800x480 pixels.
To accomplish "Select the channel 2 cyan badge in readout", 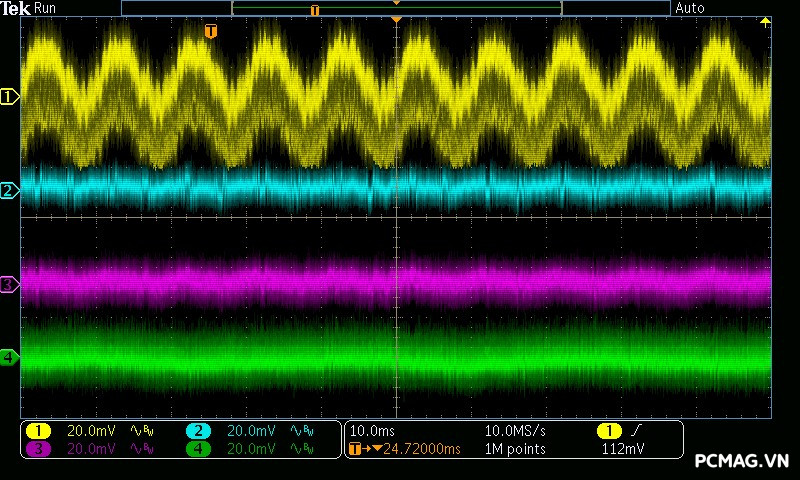I will [198, 431].
